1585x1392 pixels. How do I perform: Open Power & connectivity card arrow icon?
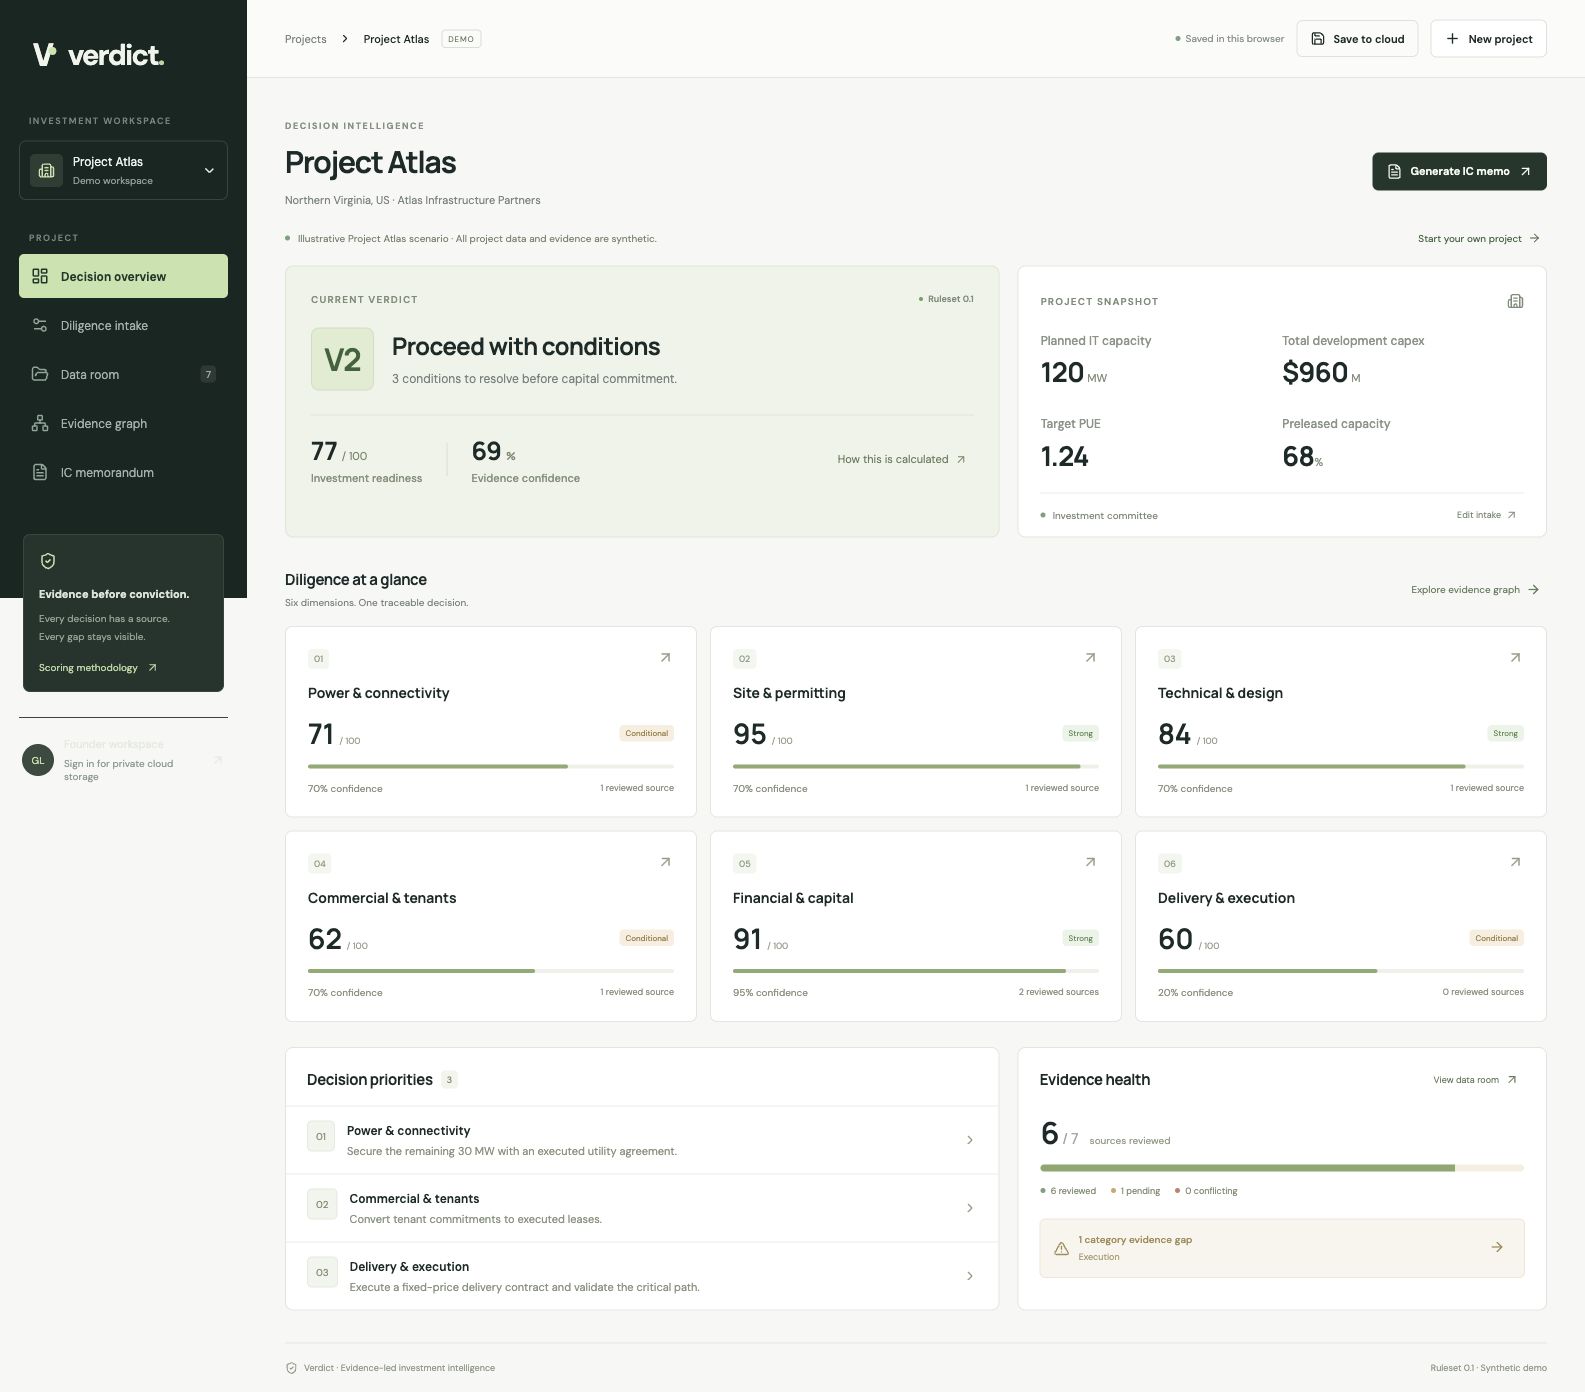point(665,658)
